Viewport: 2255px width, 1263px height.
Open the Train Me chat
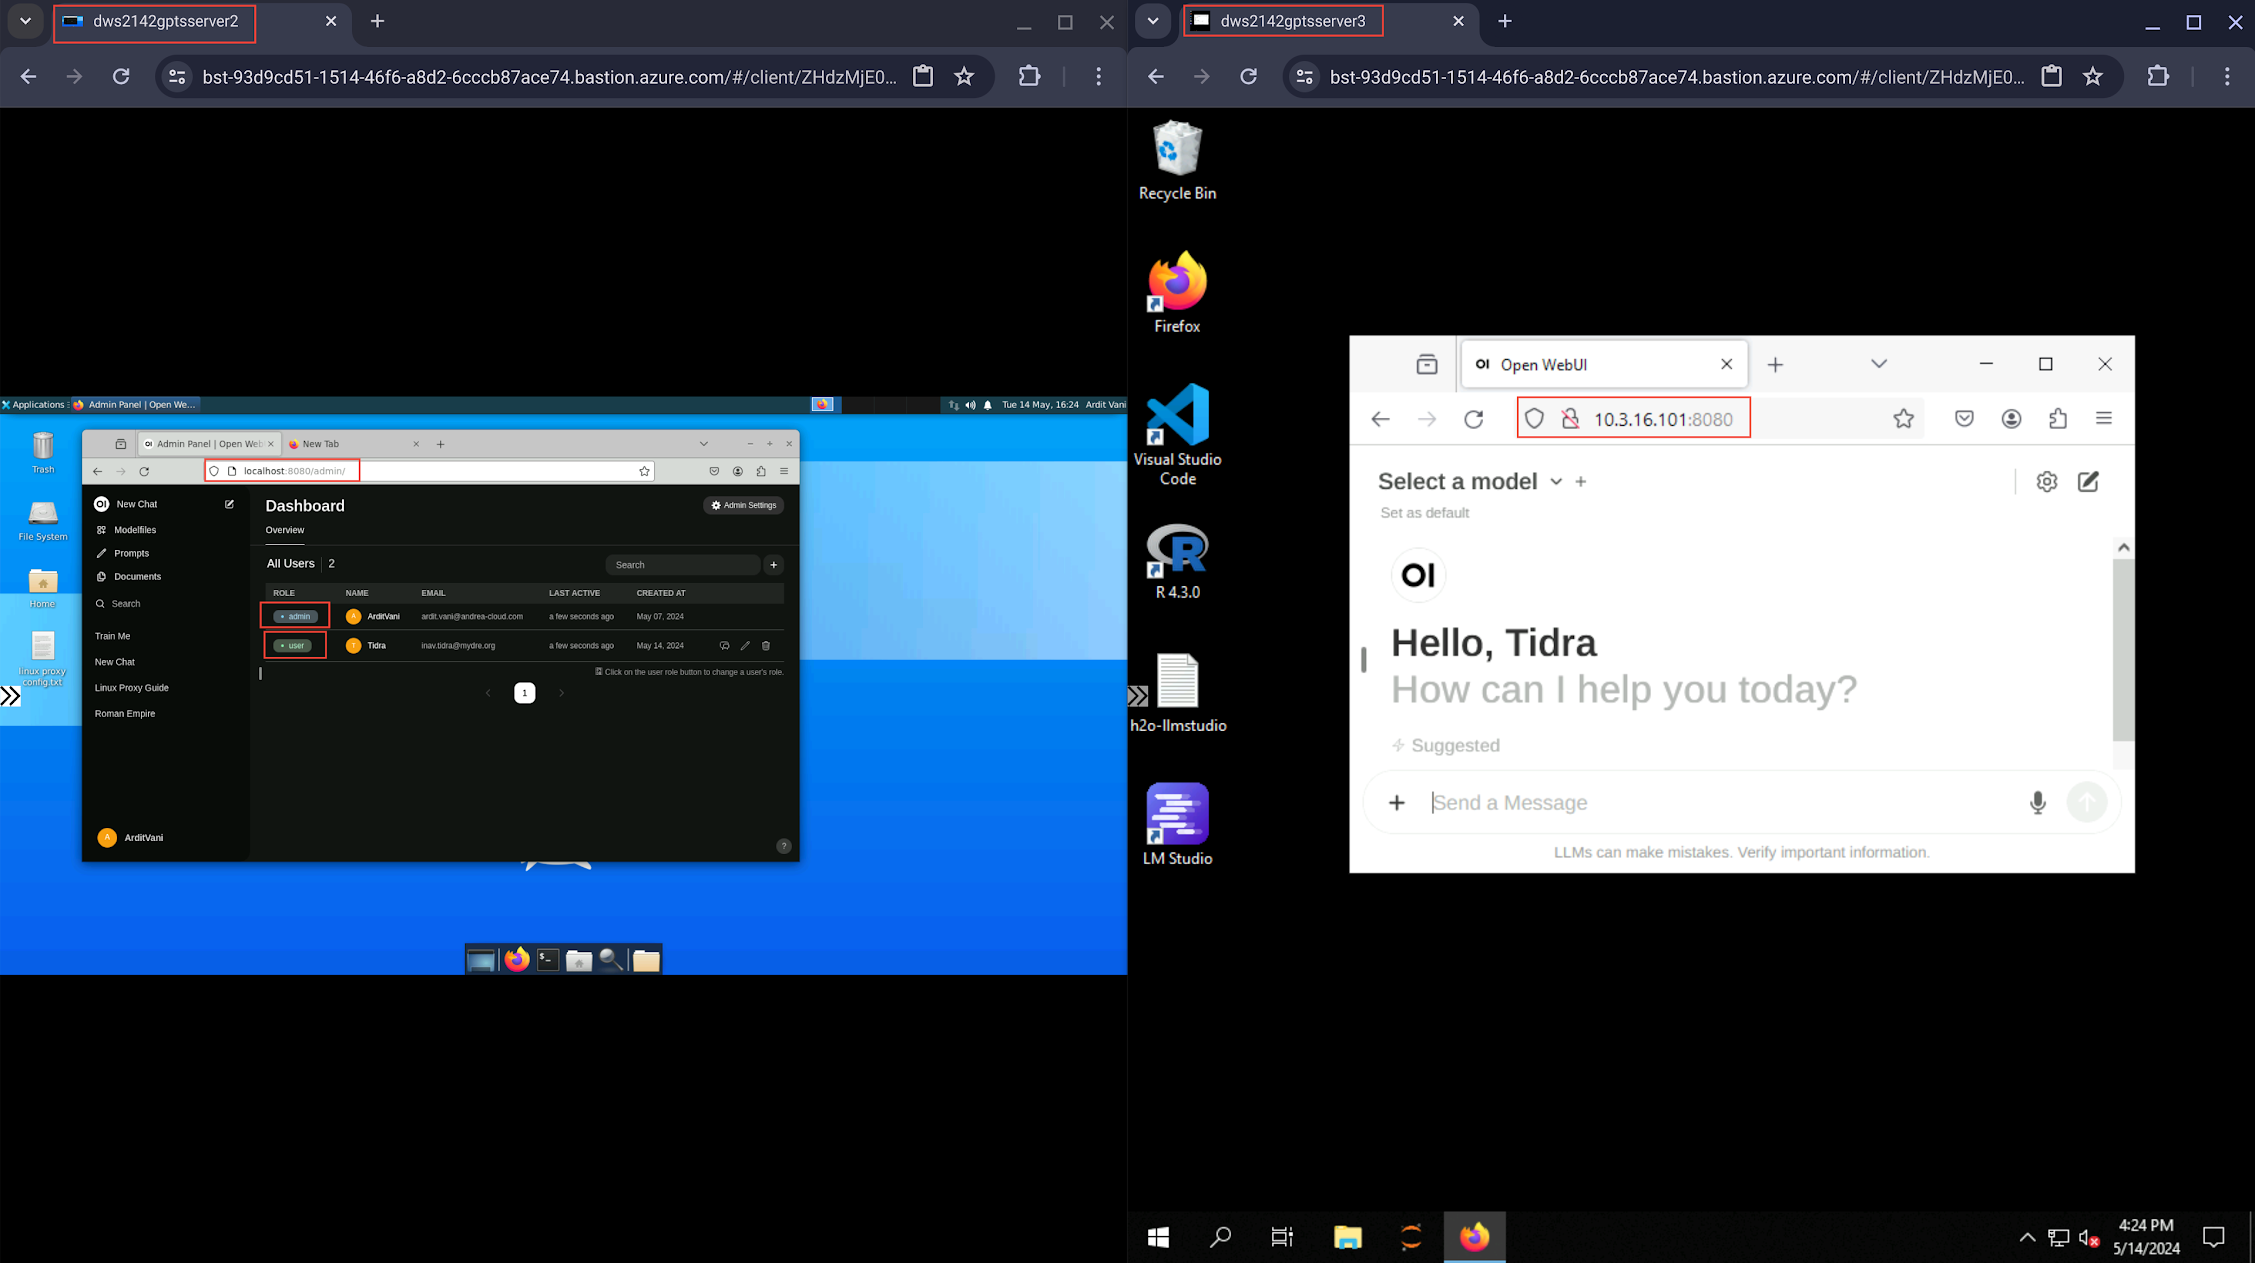[113, 636]
